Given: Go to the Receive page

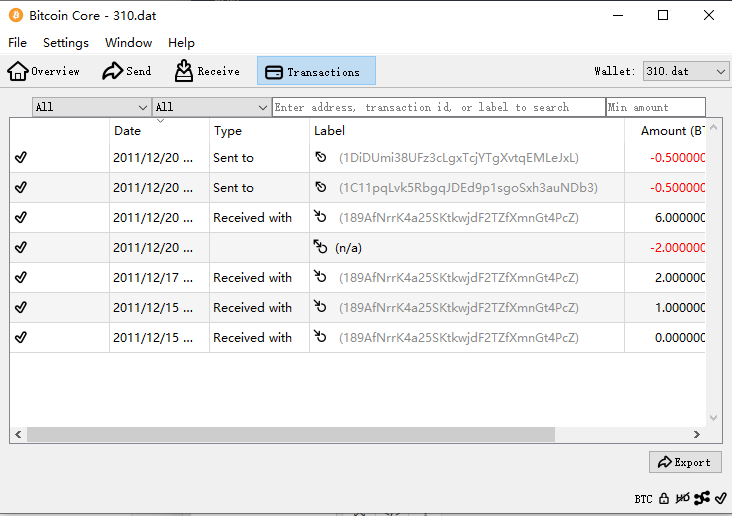Looking at the screenshot, I should (207, 71).
